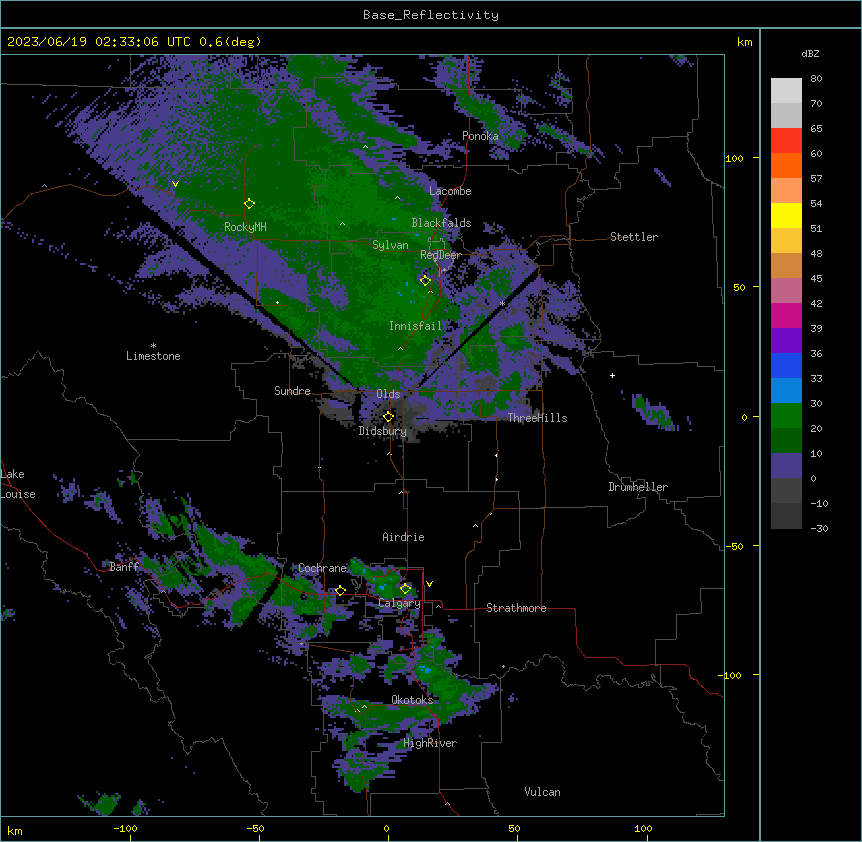Click the Limestone label

[153, 356]
